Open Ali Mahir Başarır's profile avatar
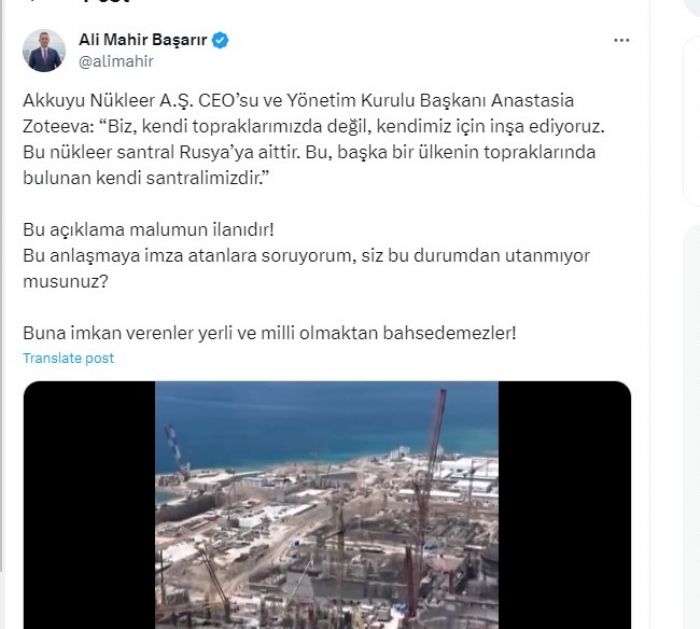This screenshot has height=629, width=700. (44, 50)
